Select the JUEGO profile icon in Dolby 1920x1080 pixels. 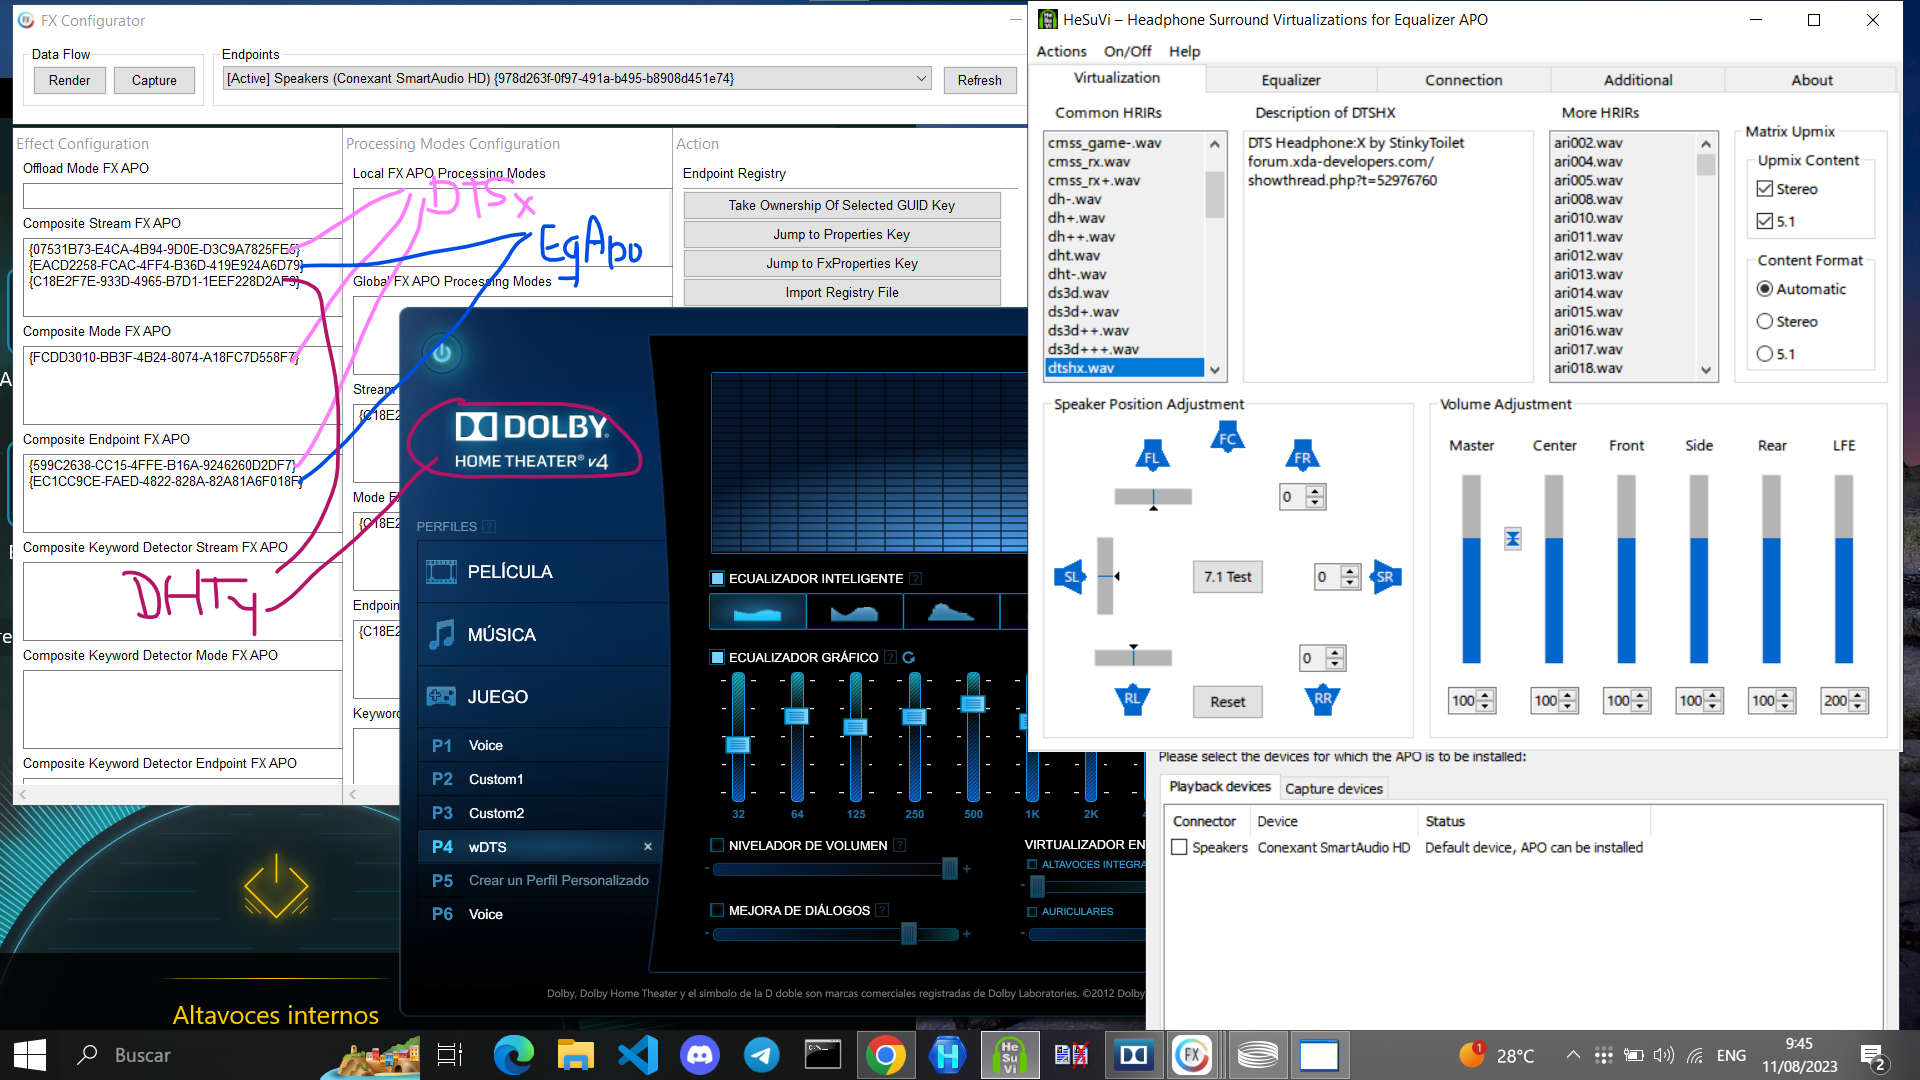(x=442, y=695)
